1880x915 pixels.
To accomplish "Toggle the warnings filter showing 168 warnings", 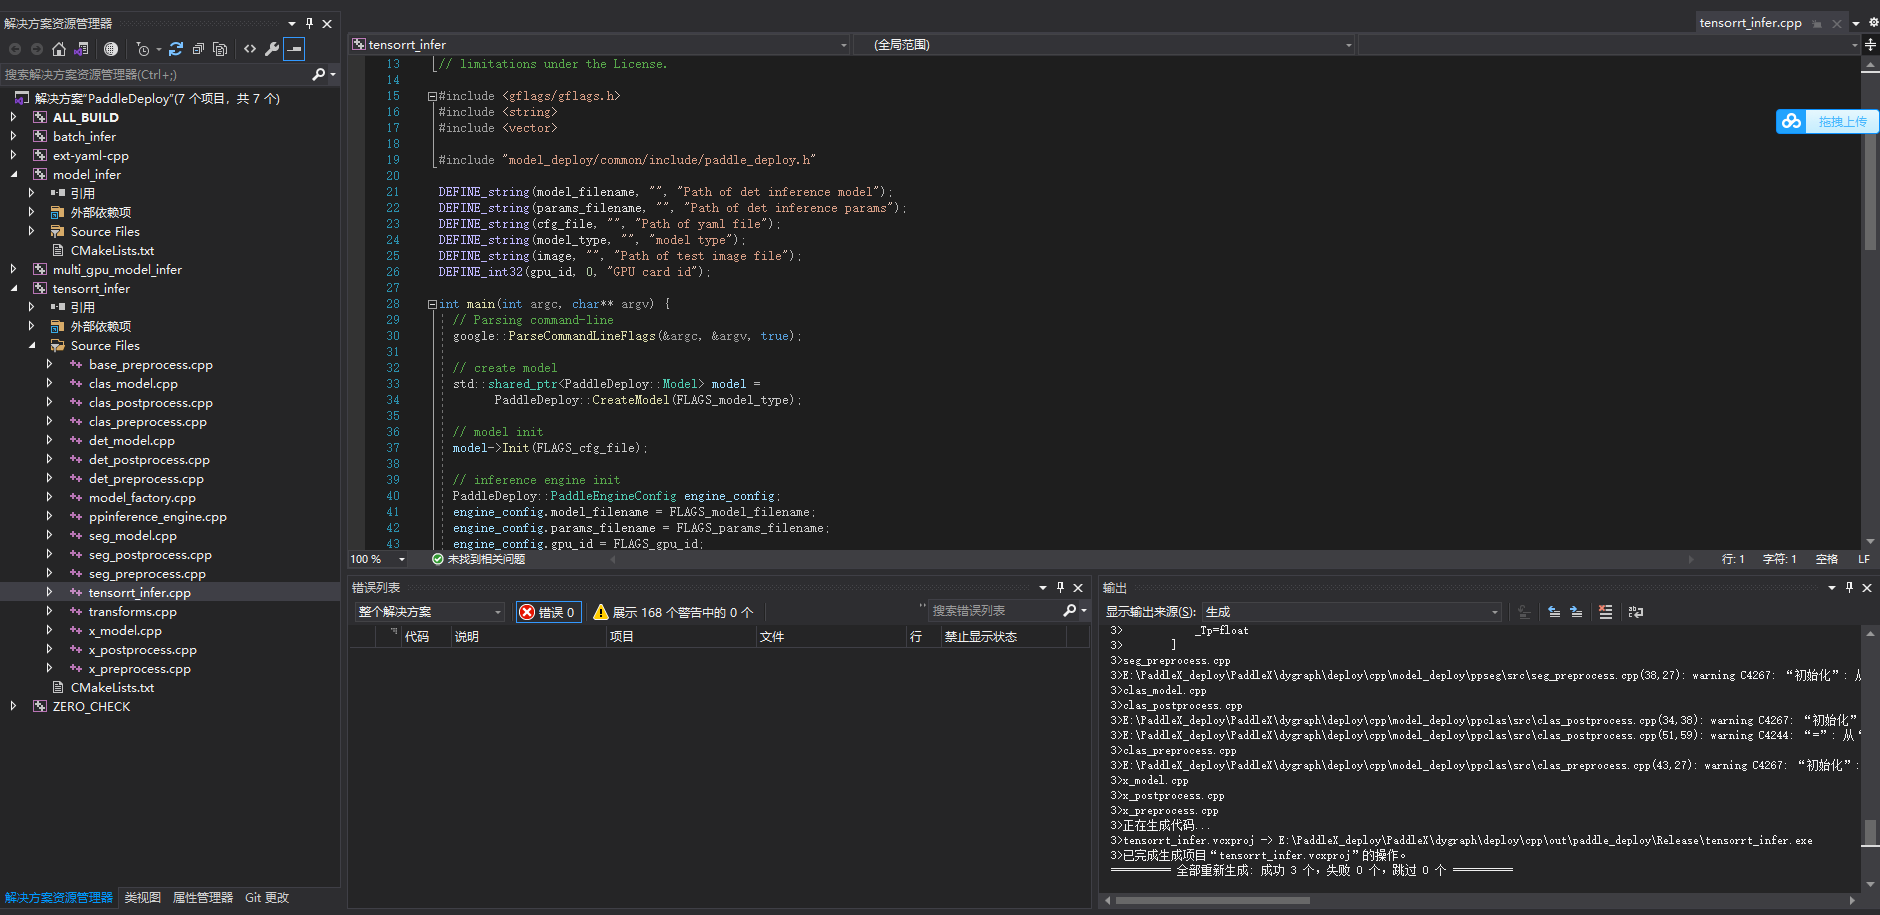I will coord(672,612).
